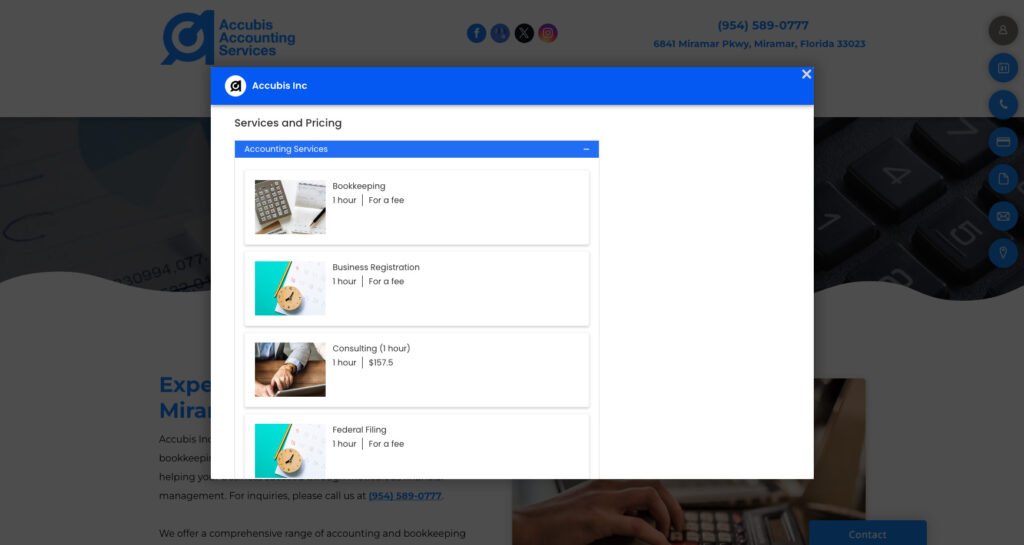The image size is (1024, 545).
Task: Open the document file icon in sidebar
Action: point(1003,179)
